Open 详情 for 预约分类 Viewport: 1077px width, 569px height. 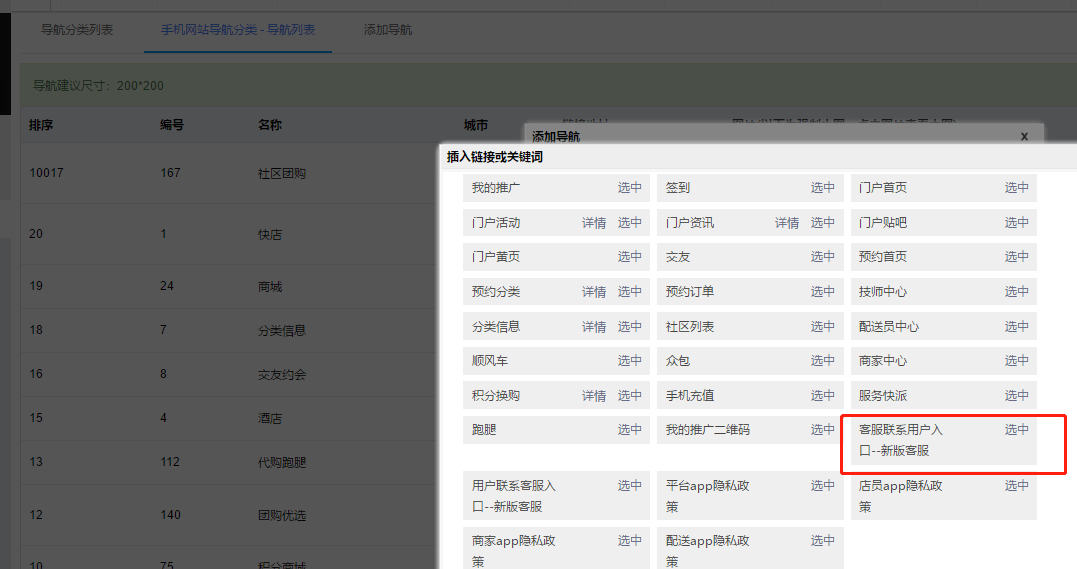coord(593,291)
